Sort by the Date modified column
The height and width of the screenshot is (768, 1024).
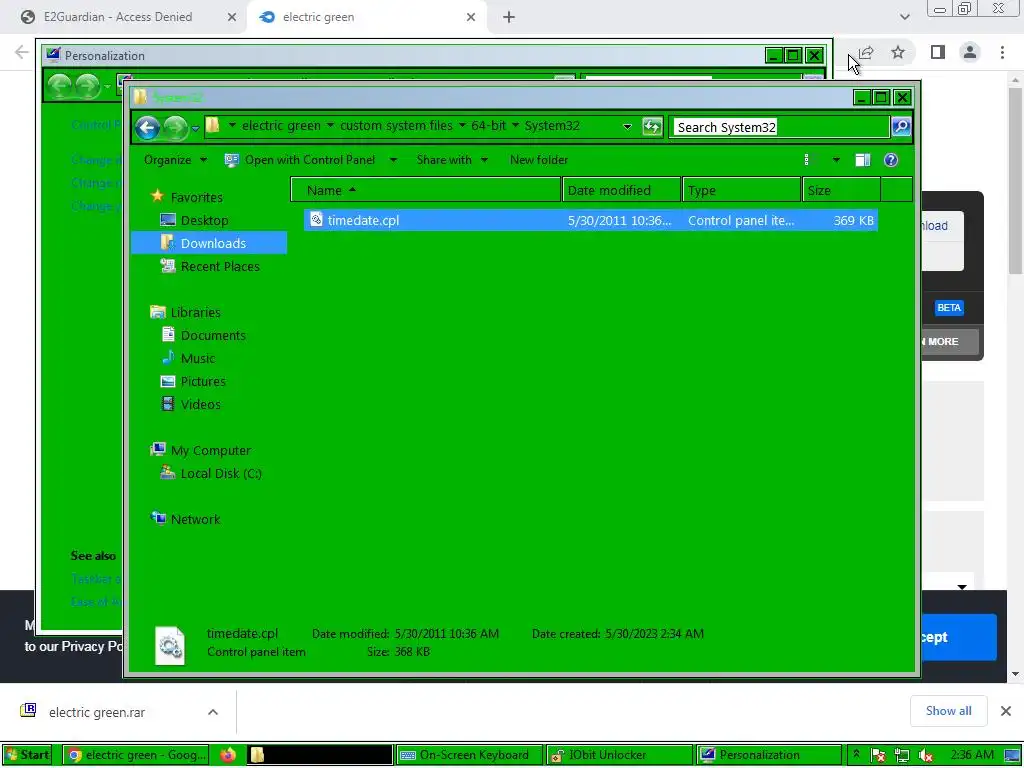622,190
